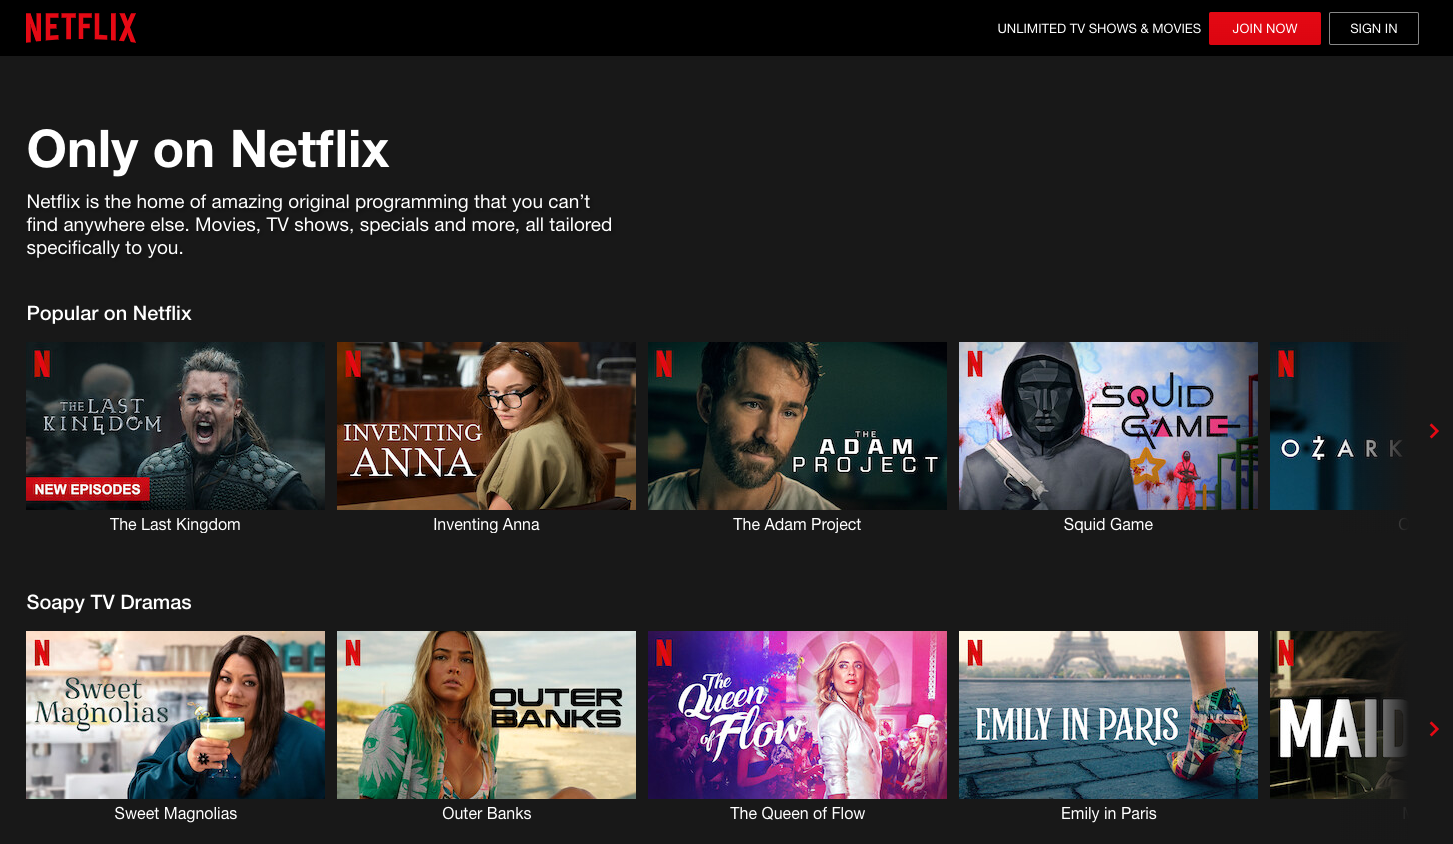
Task: Open the Maid thumbnail
Action: 1338,715
